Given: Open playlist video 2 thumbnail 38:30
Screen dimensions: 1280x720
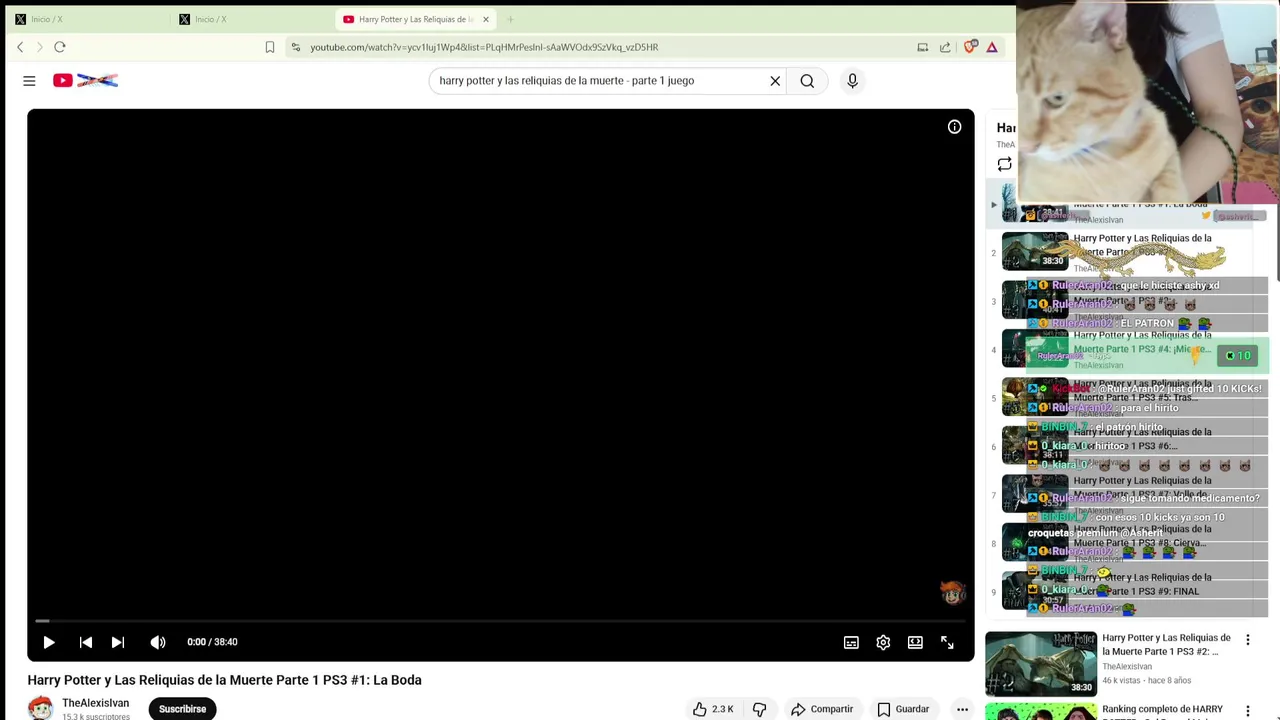Looking at the screenshot, I should tap(1035, 252).
